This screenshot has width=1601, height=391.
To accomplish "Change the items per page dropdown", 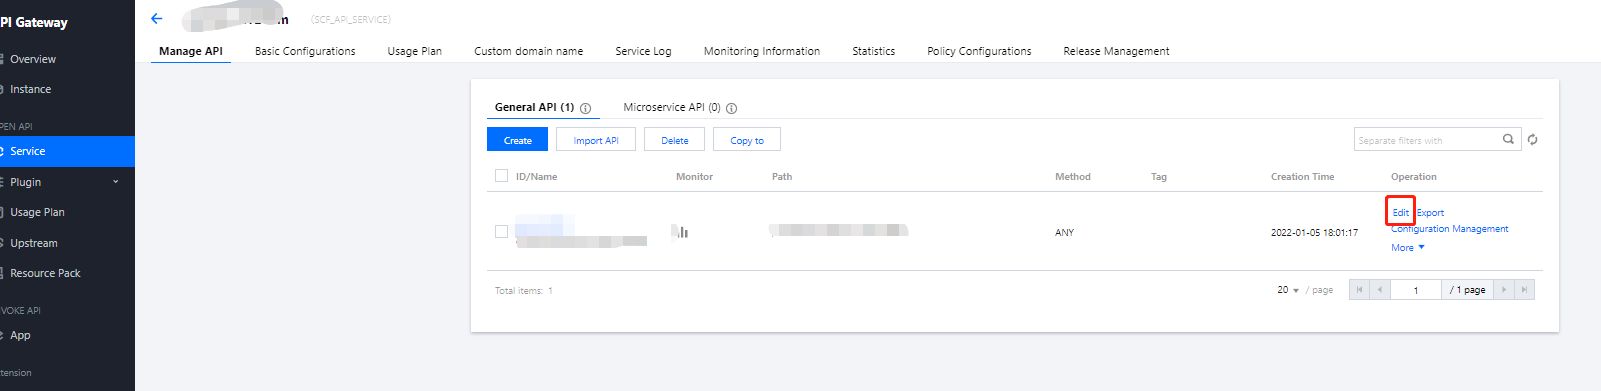I will tap(1288, 290).
